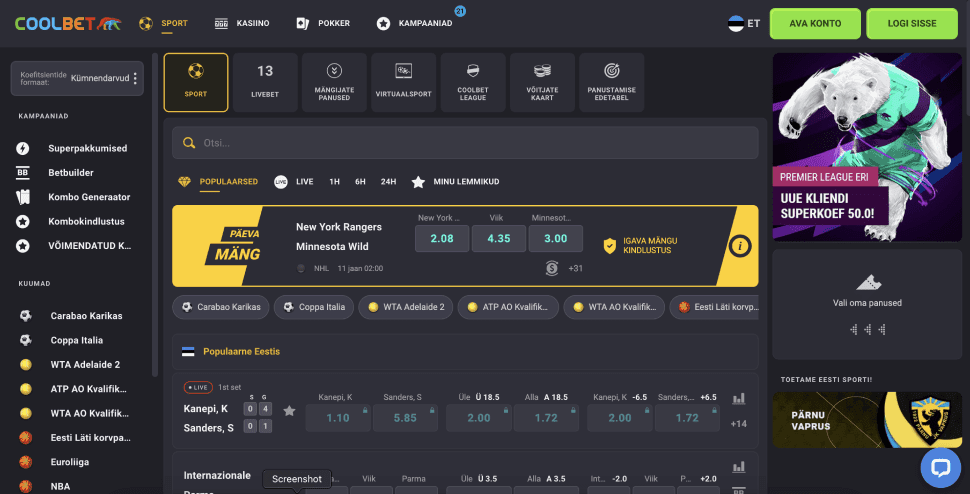Viewport: 970px width, 494px height.
Task: Bet Alla 18.5 at 1.72
Action: 546,418
